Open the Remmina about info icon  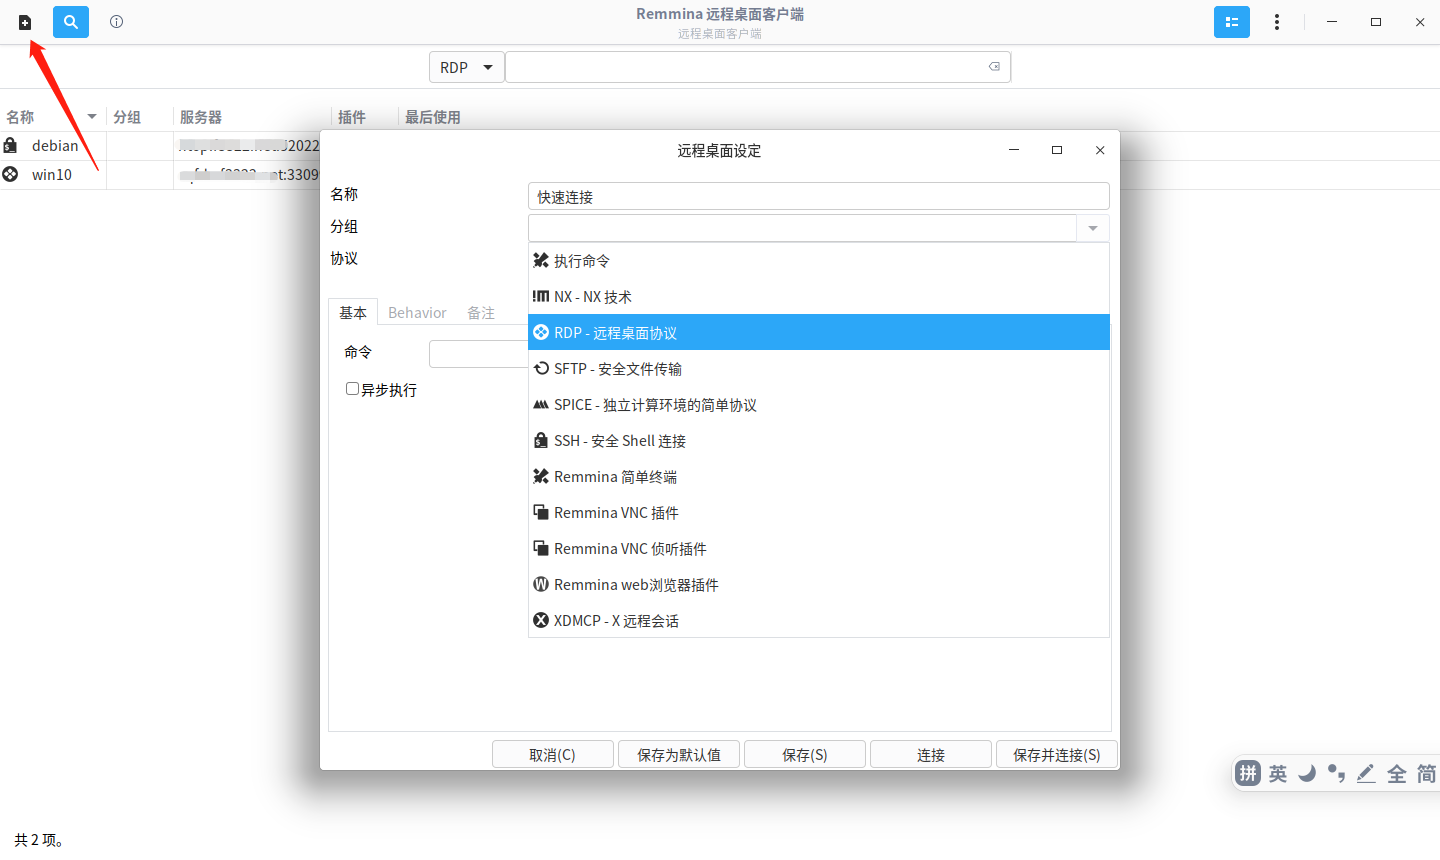coord(117,22)
